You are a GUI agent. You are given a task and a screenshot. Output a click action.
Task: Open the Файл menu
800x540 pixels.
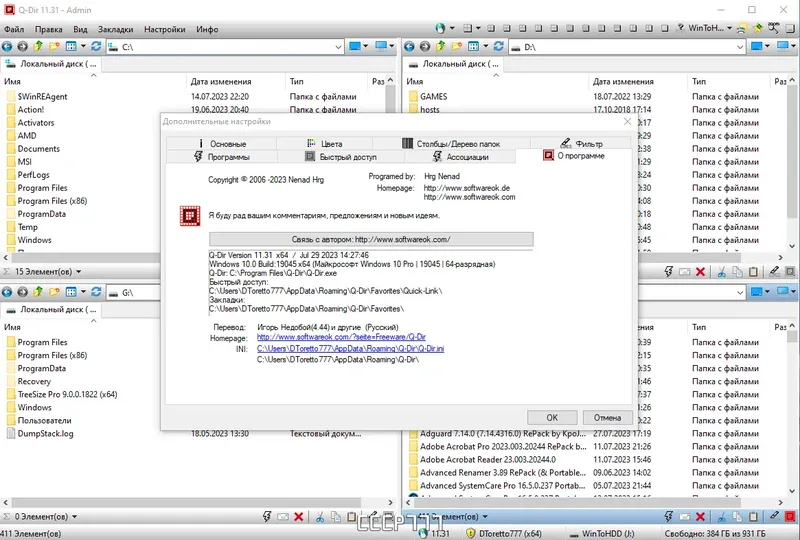[14, 29]
